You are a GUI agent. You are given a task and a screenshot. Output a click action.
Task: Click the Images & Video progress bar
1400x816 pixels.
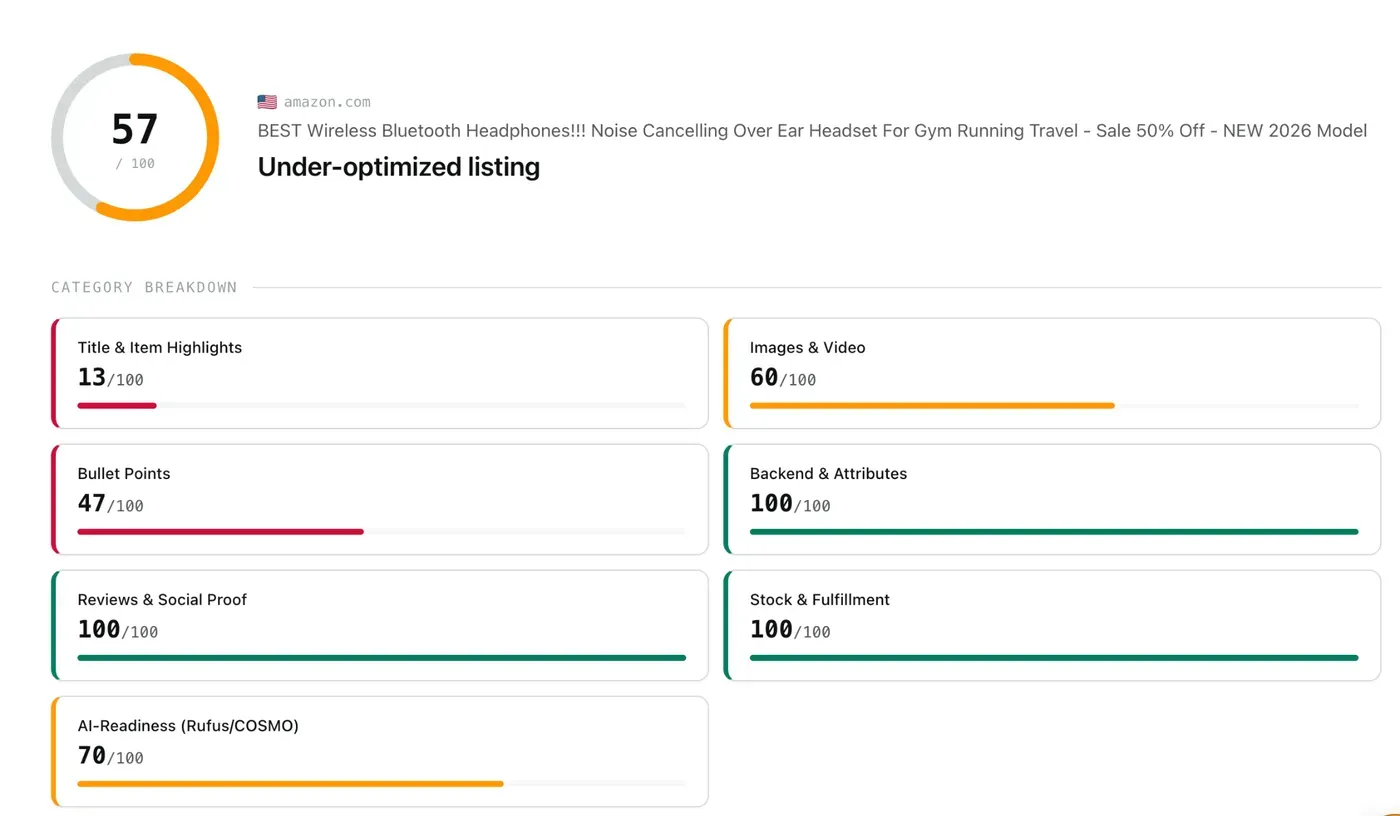click(x=1054, y=405)
